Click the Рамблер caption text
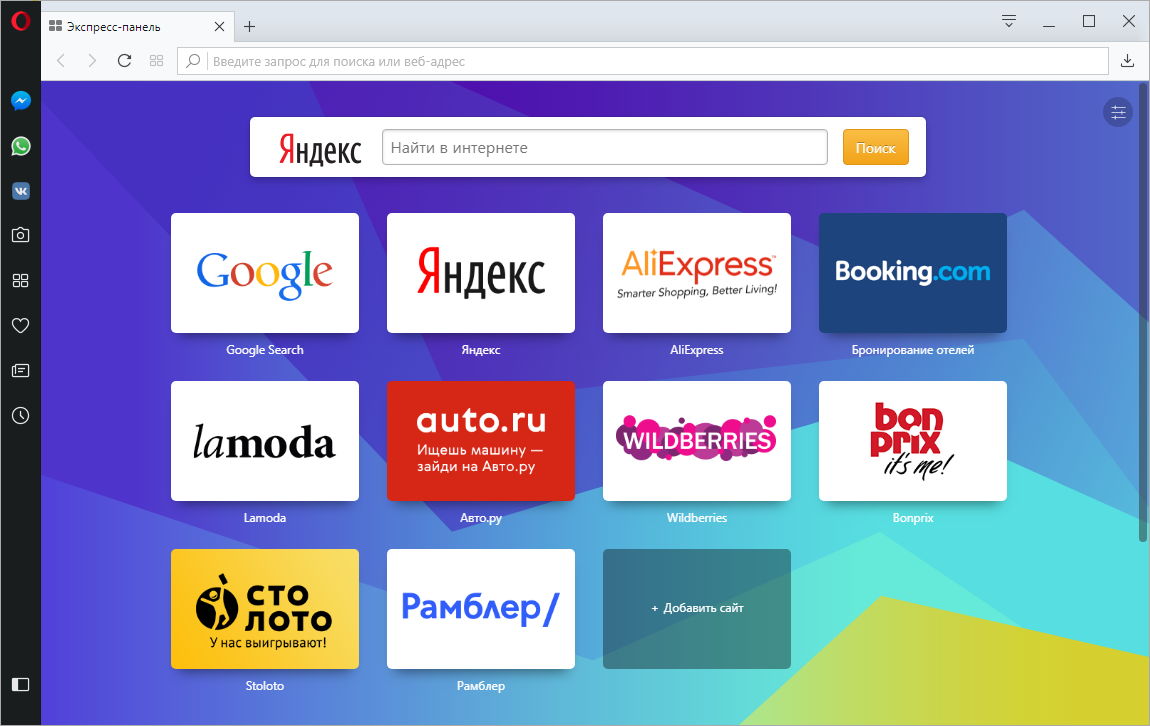Viewport: 1150px width, 726px height. (480, 686)
